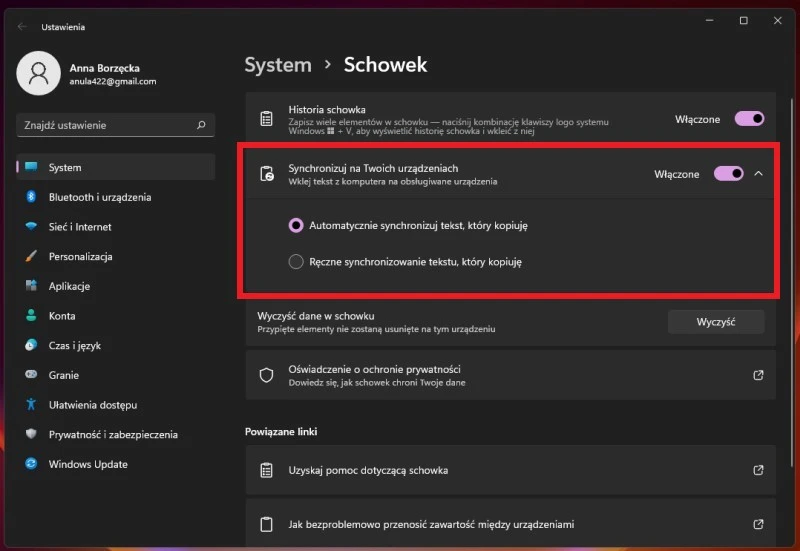
Task: Click the shield icon for Prywatność i zabezpieczenia
Action: pyautogui.click(x=31, y=434)
